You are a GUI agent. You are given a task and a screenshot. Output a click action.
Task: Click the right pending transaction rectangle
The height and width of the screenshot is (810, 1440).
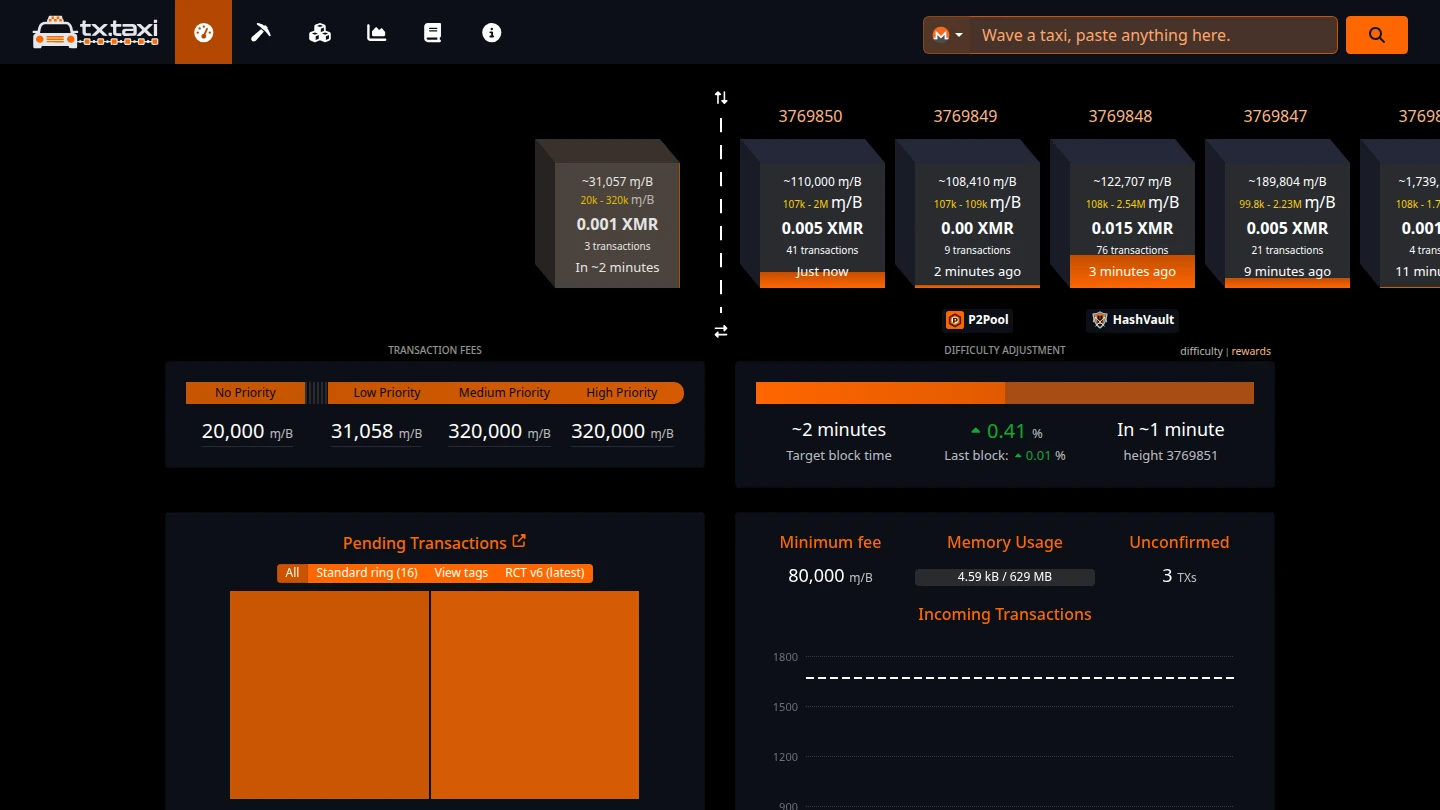535,695
